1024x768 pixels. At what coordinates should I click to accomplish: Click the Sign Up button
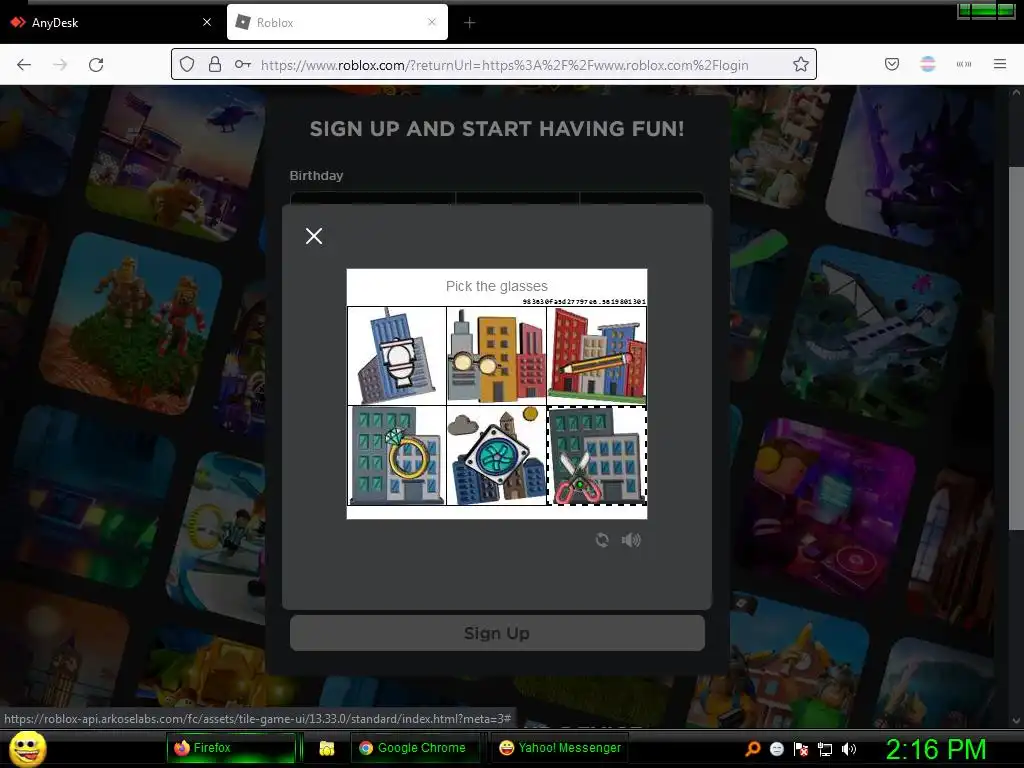pos(498,633)
